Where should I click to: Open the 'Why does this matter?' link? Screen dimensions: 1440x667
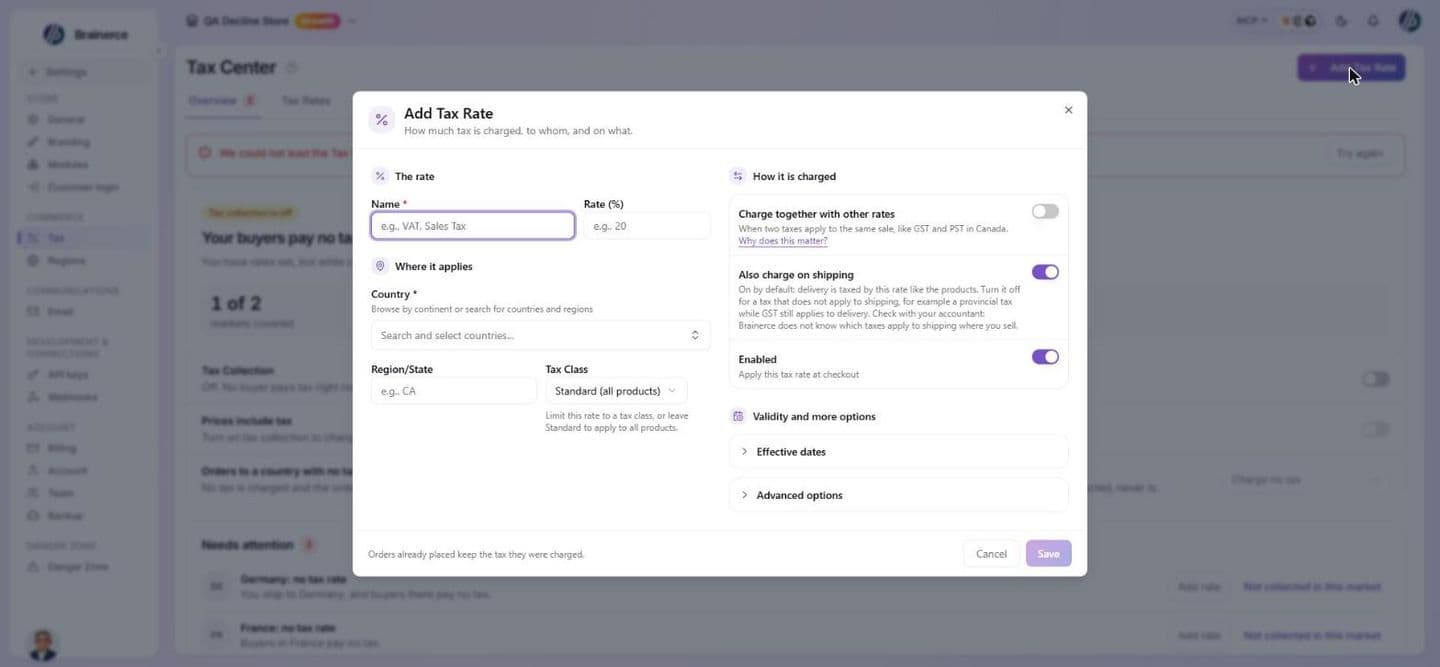783,241
